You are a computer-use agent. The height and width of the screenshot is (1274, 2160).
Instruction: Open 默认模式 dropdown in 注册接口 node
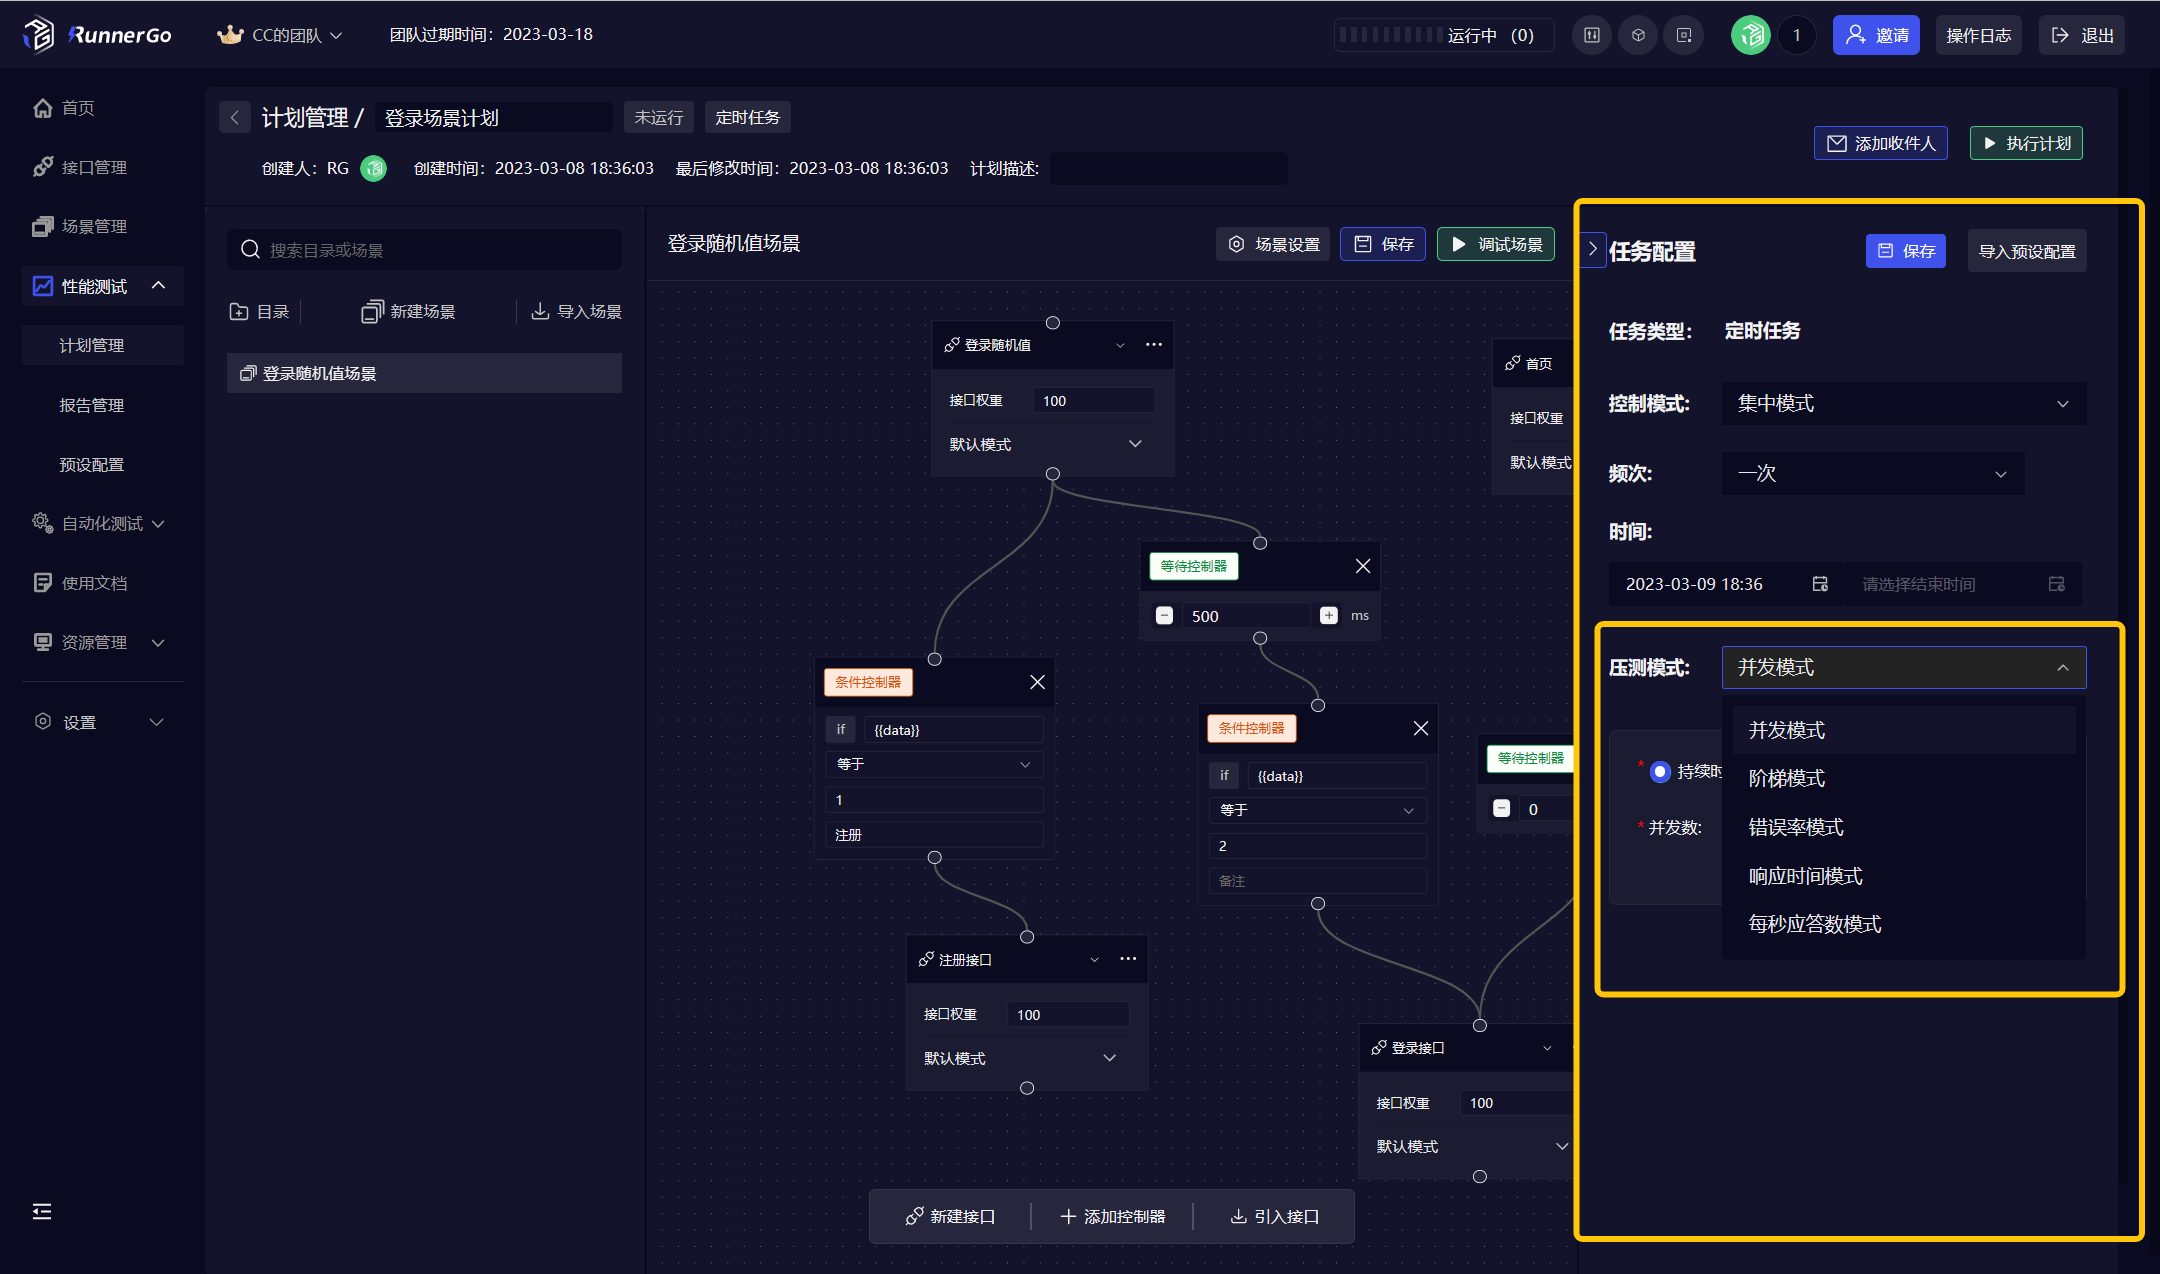click(x=1020, y=1058)
